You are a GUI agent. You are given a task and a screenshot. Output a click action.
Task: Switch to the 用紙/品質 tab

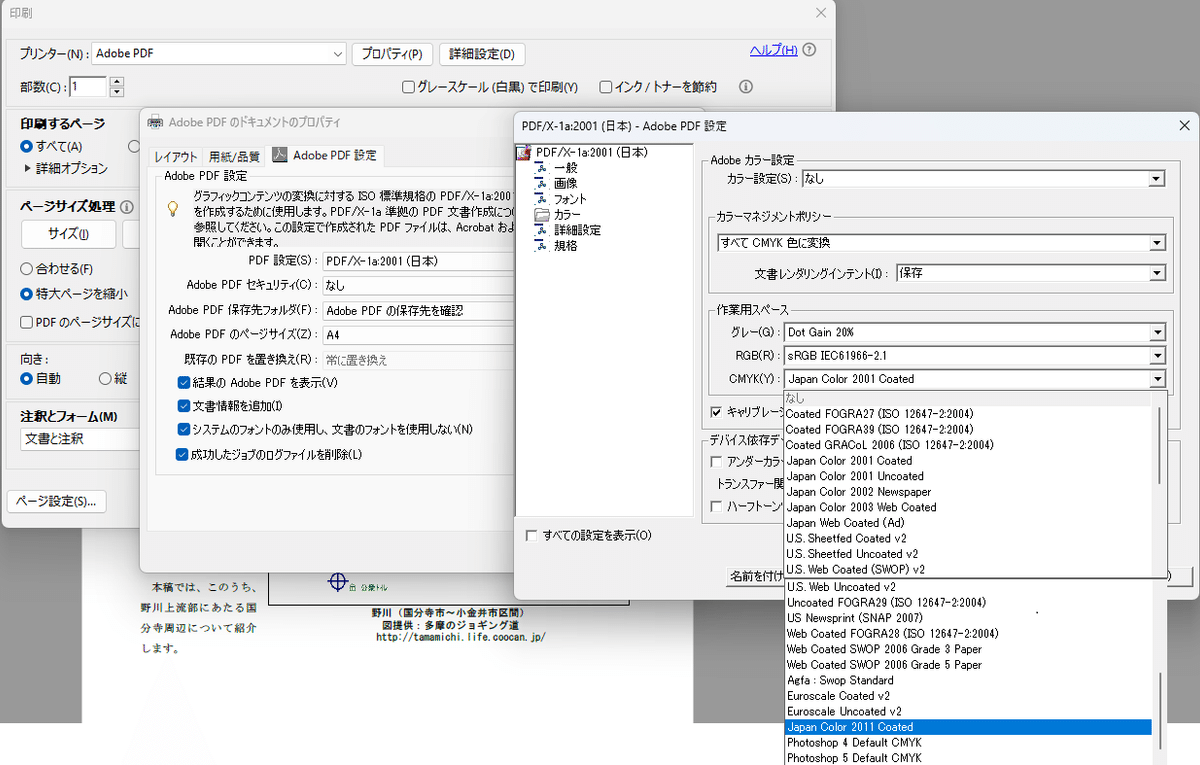click(x=234, y=156)
